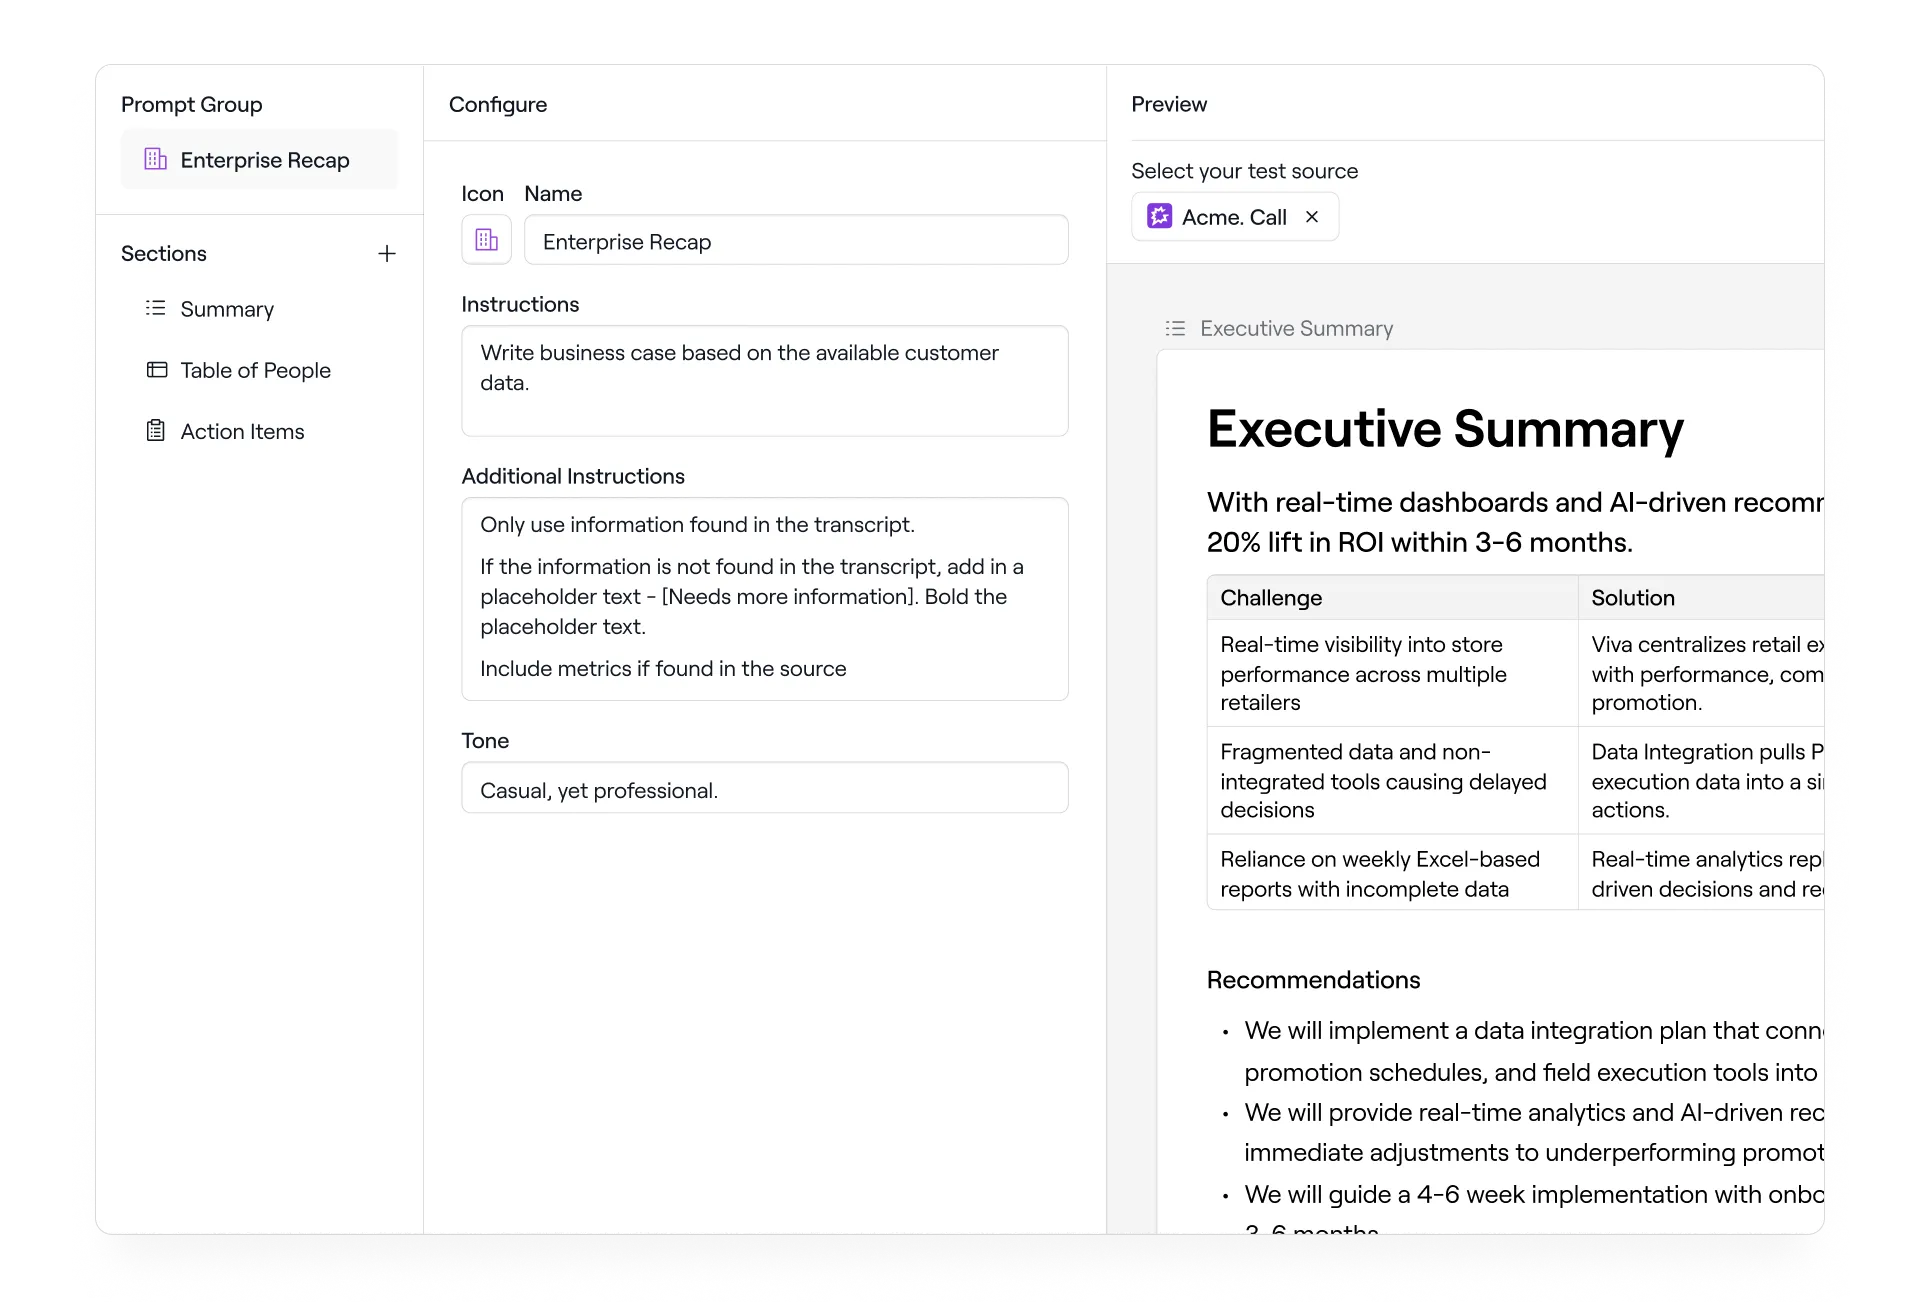Remove the Acme. Call test source

pos(1312,216)
